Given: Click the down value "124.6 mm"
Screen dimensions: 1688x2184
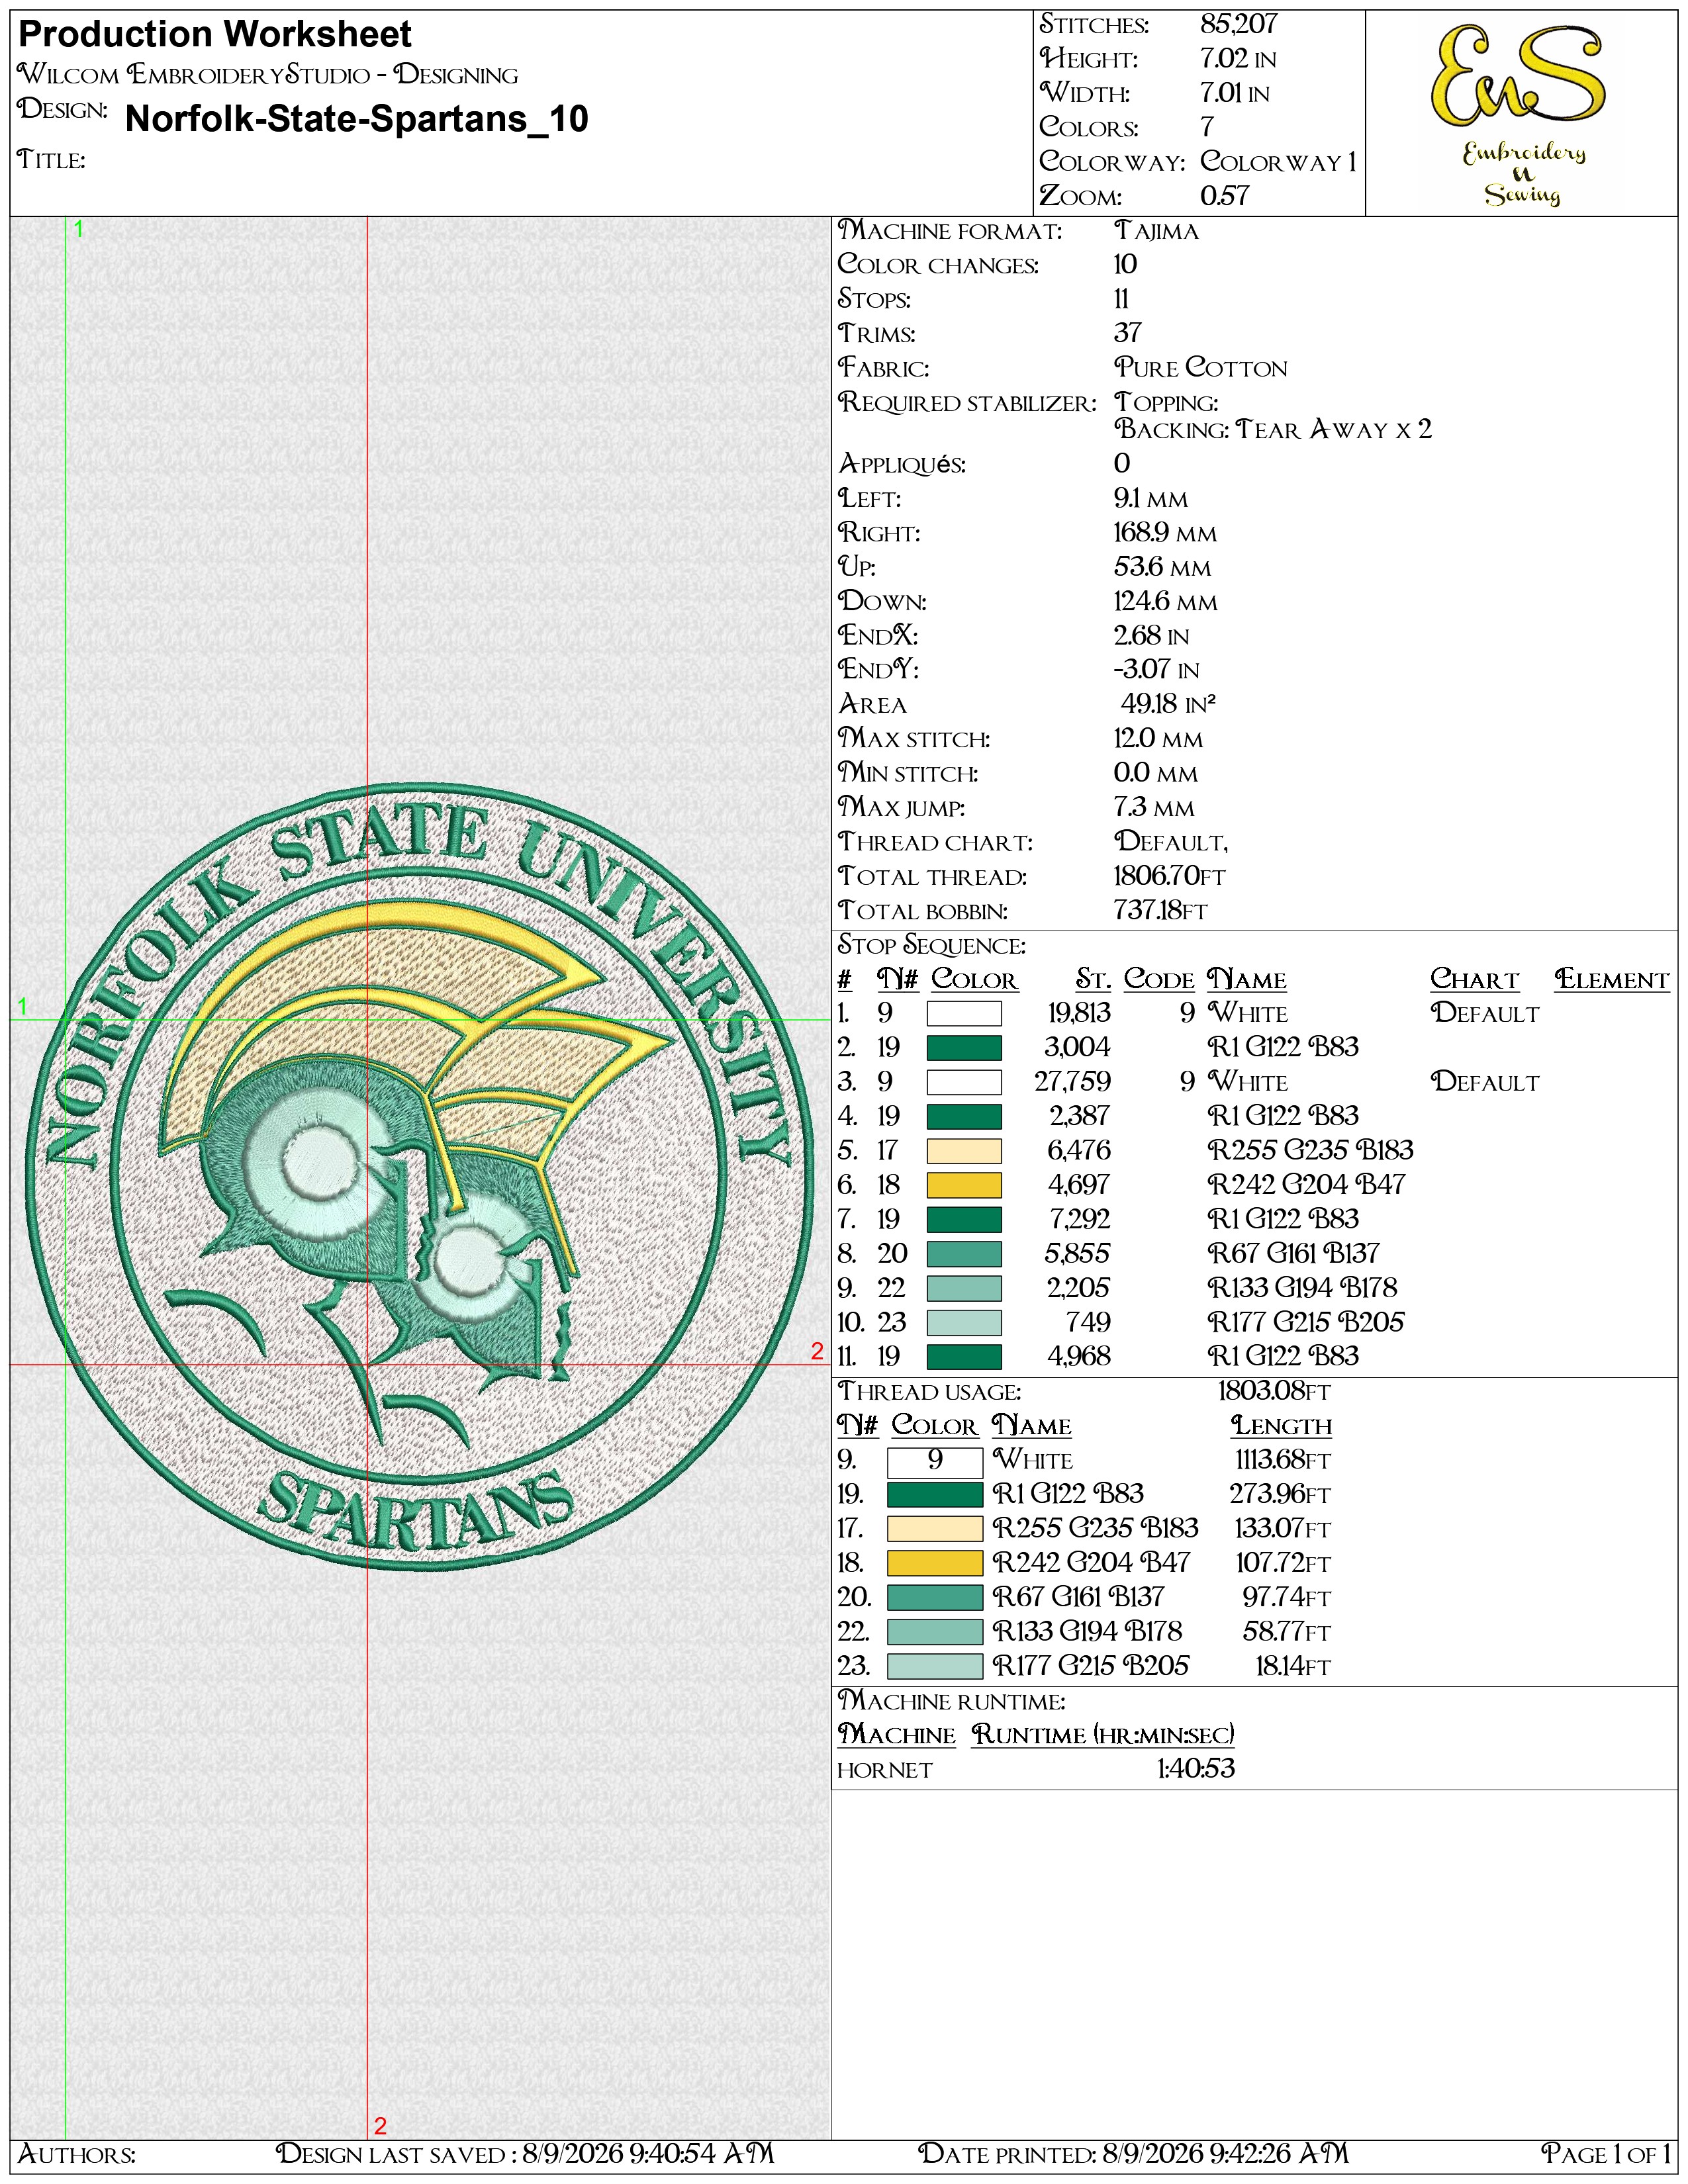Looking at the screenshot, I should pyautogui.click(x=1166, y=602).
